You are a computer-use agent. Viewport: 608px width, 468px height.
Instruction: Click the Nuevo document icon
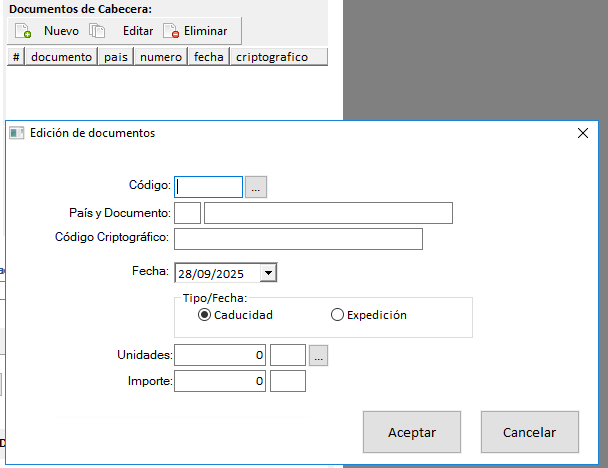coord(23,31)
